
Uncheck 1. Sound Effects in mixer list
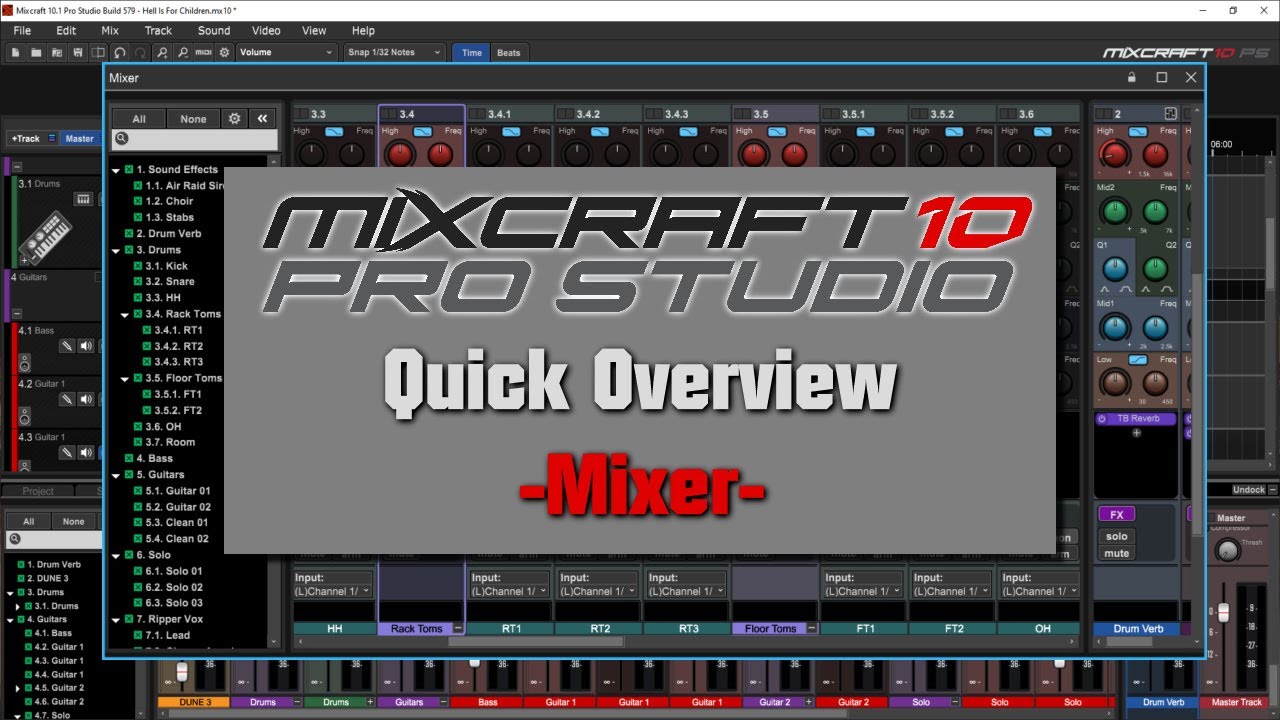click(129, 170)
